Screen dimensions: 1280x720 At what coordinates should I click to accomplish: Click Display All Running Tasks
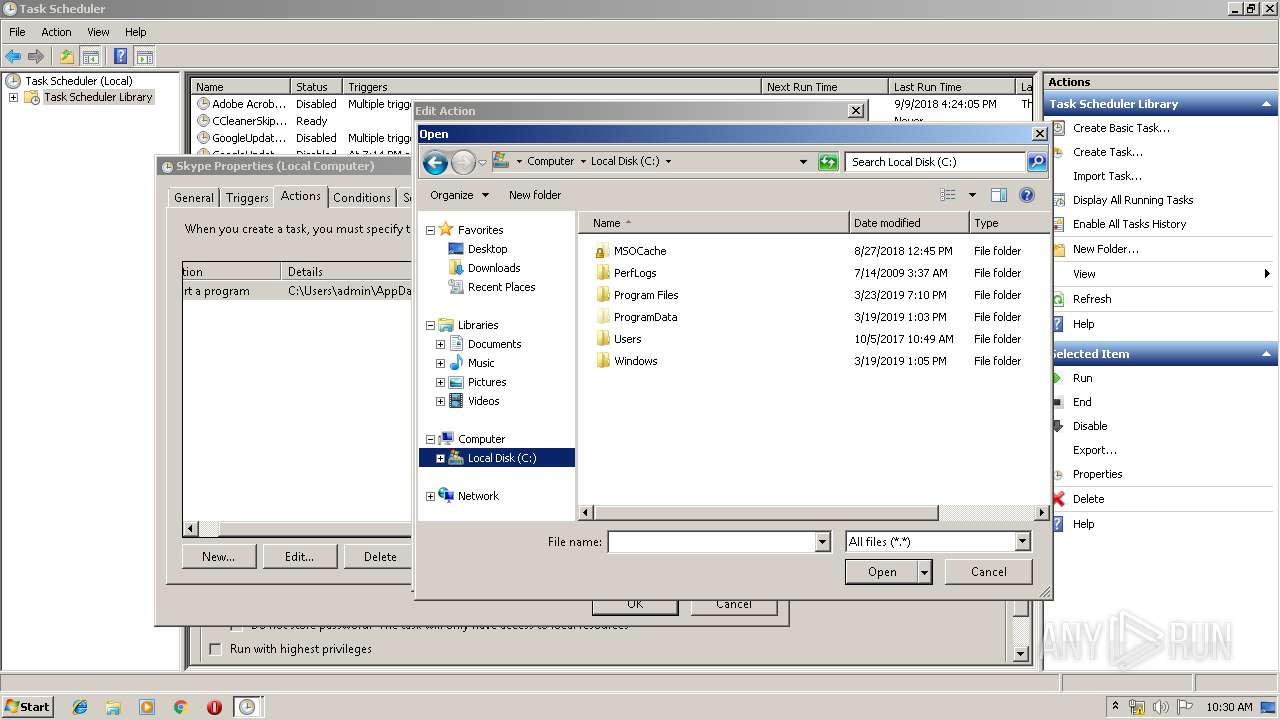1133,200
